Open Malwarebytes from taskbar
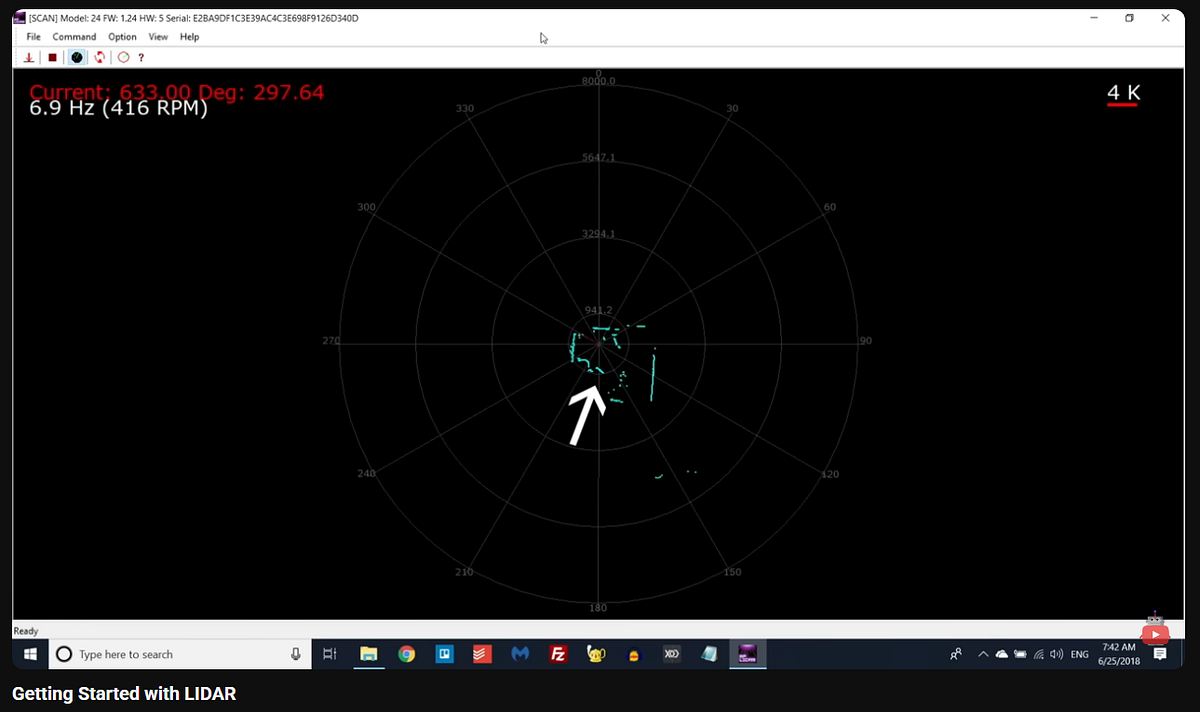The image size is (1200, 712). pyautogui.click(x=520, y=654)
